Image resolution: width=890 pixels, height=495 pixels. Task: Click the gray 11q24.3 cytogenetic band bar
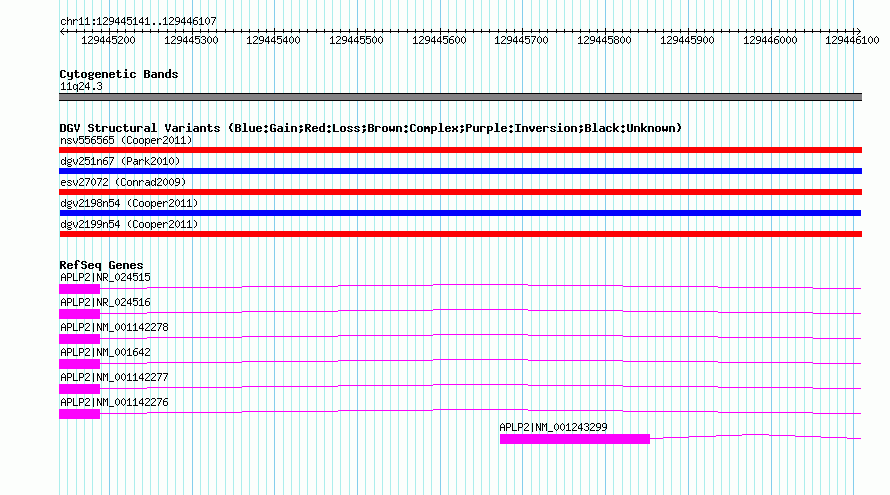pyautogui.click(x=460, y=97)
